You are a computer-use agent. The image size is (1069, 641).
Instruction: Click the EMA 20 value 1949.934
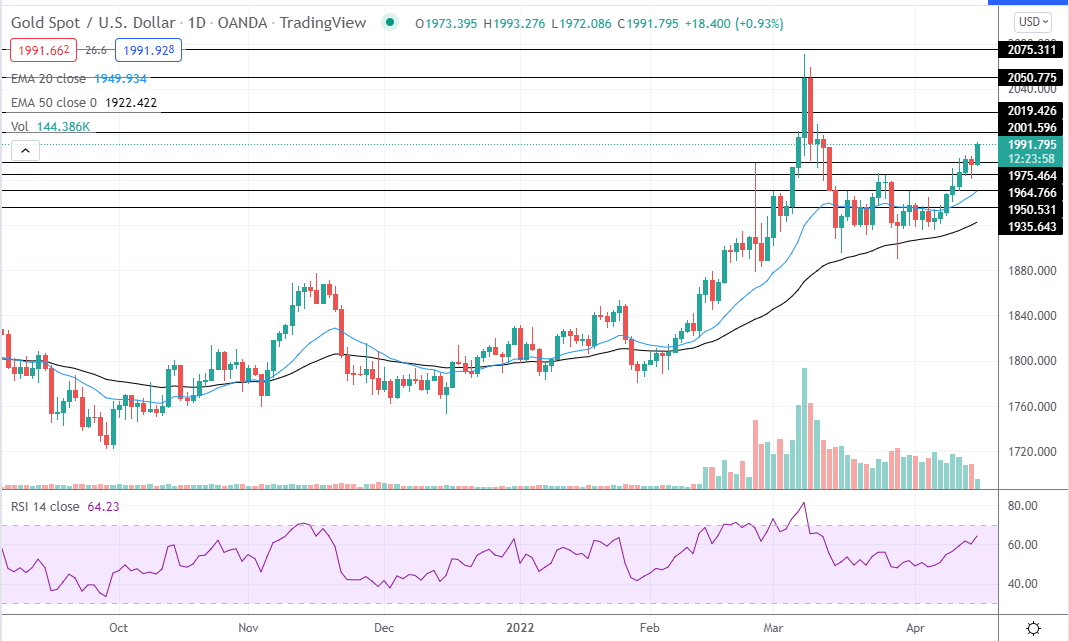click(121, 78)
